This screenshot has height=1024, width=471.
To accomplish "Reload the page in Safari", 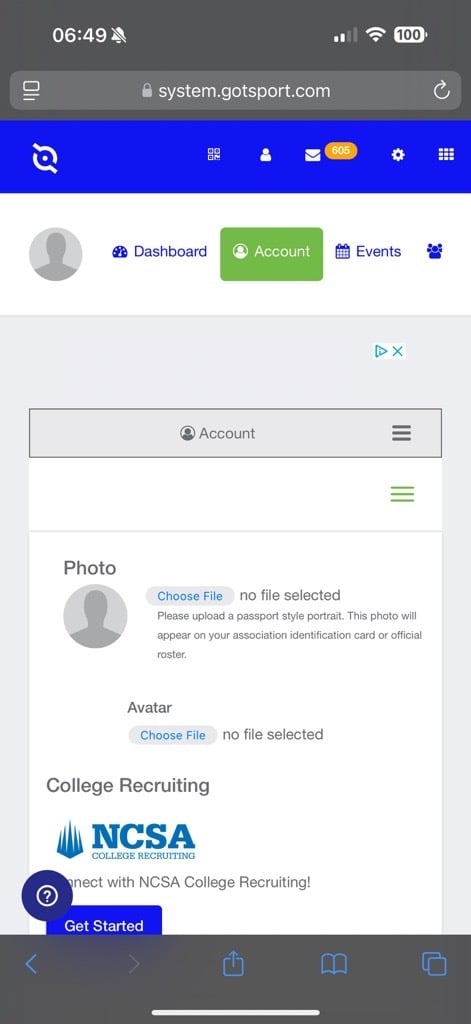I will [x=442, y=90].
